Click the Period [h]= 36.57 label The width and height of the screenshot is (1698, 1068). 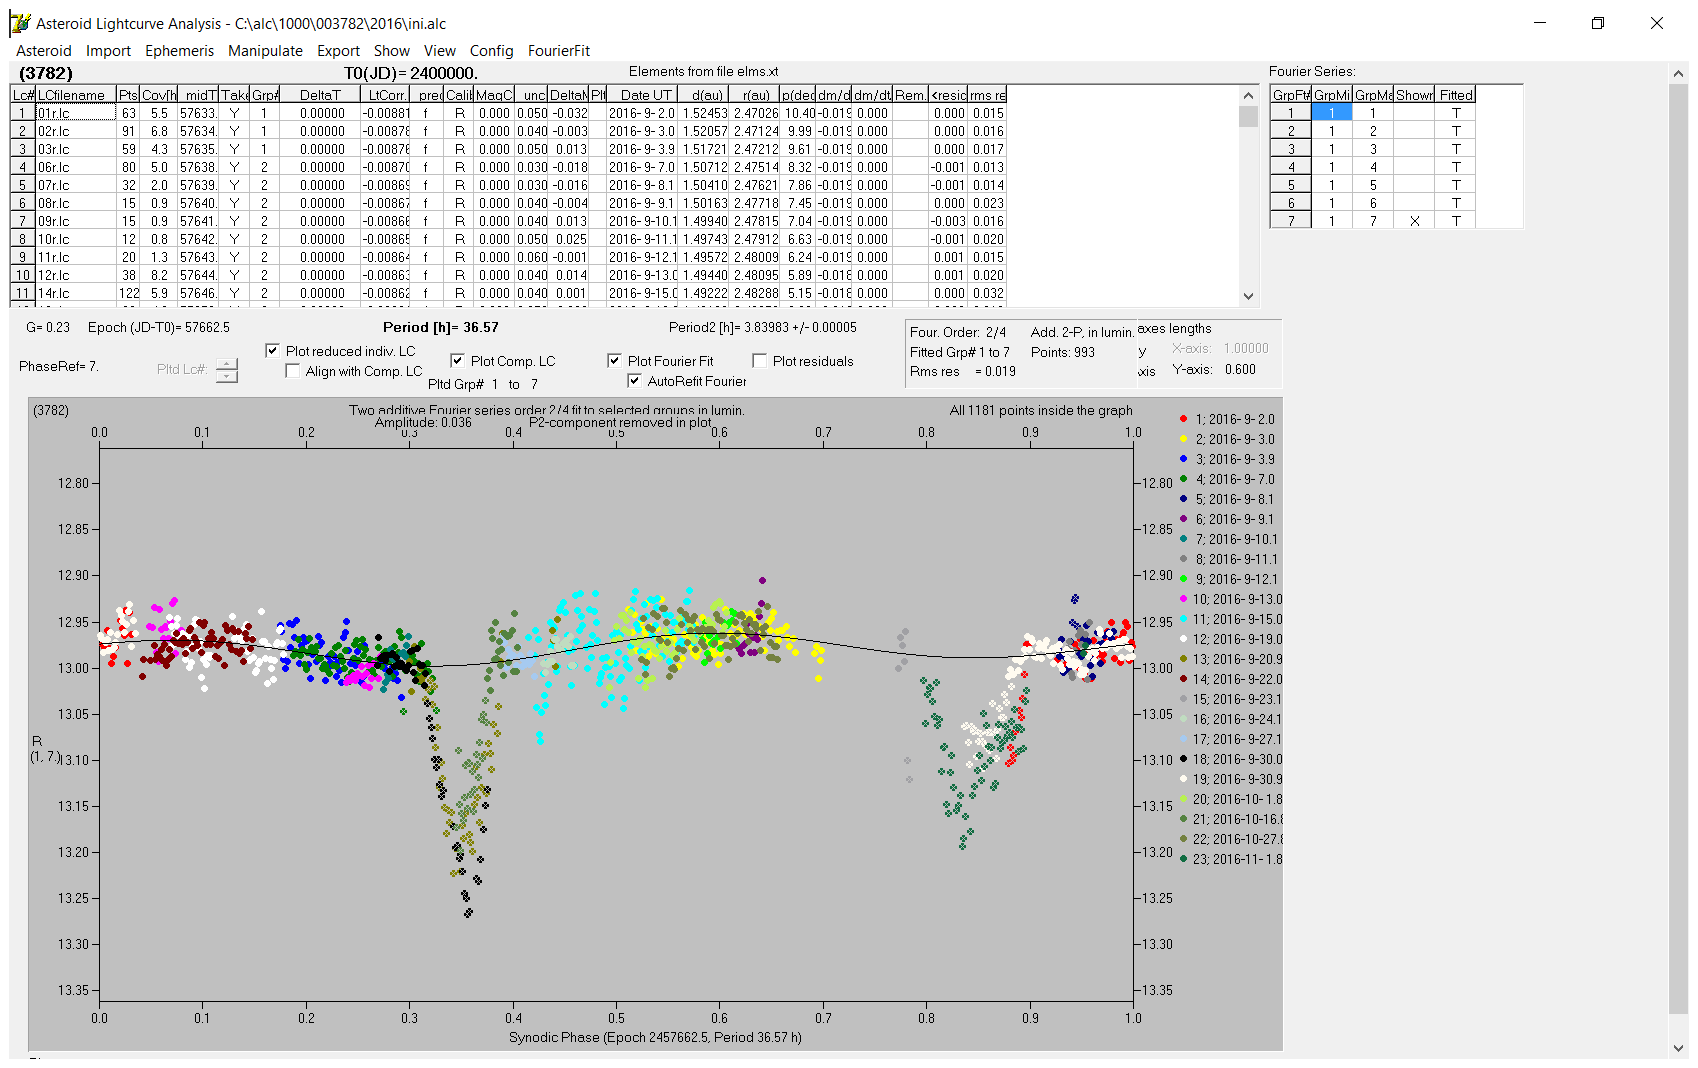[440, 327]
